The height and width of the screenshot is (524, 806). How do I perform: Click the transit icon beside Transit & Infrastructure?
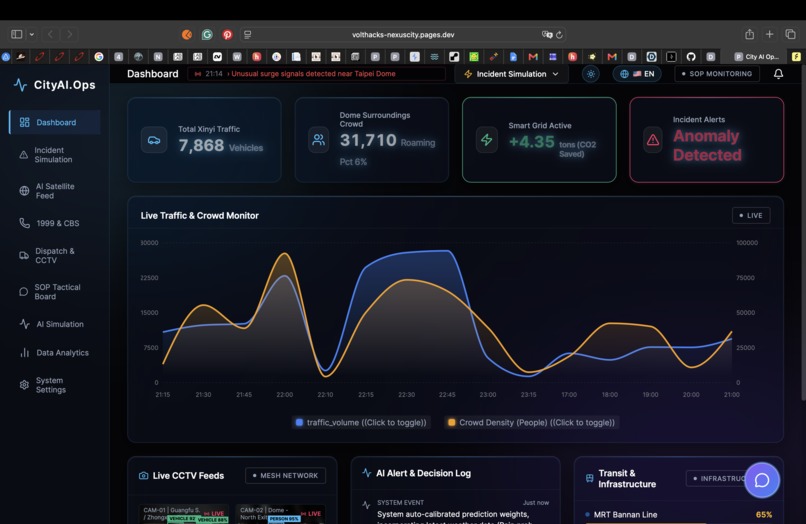pyautogui.click(x=590, y=478)
